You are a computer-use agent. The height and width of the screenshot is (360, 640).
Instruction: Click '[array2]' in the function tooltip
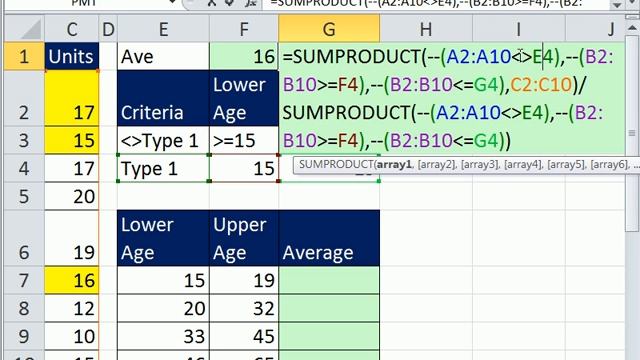(436, 164)
